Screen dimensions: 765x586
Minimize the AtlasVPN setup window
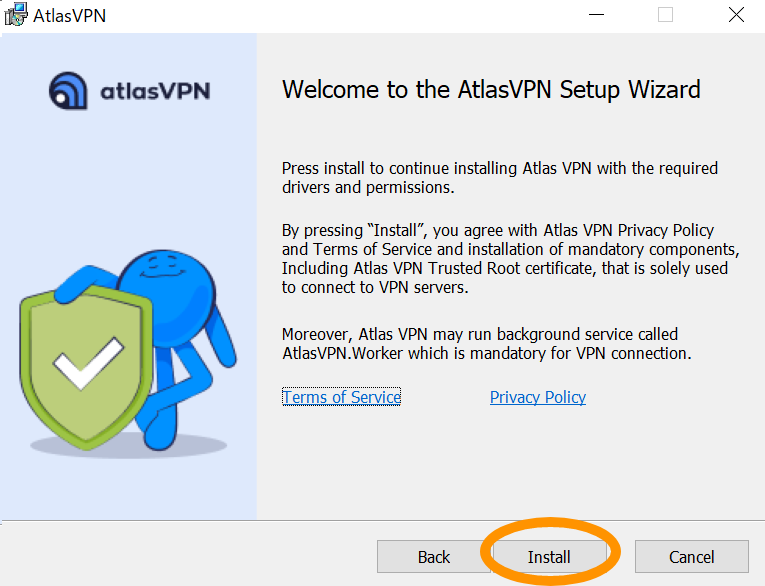(596, 15)
